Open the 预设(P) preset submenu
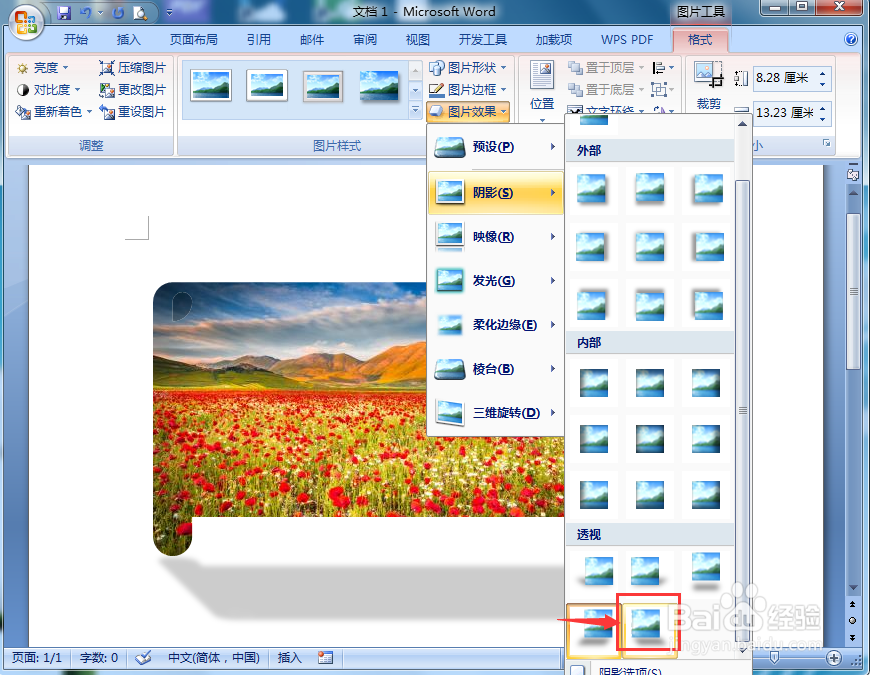870x675 pixels. click(495, 147)
